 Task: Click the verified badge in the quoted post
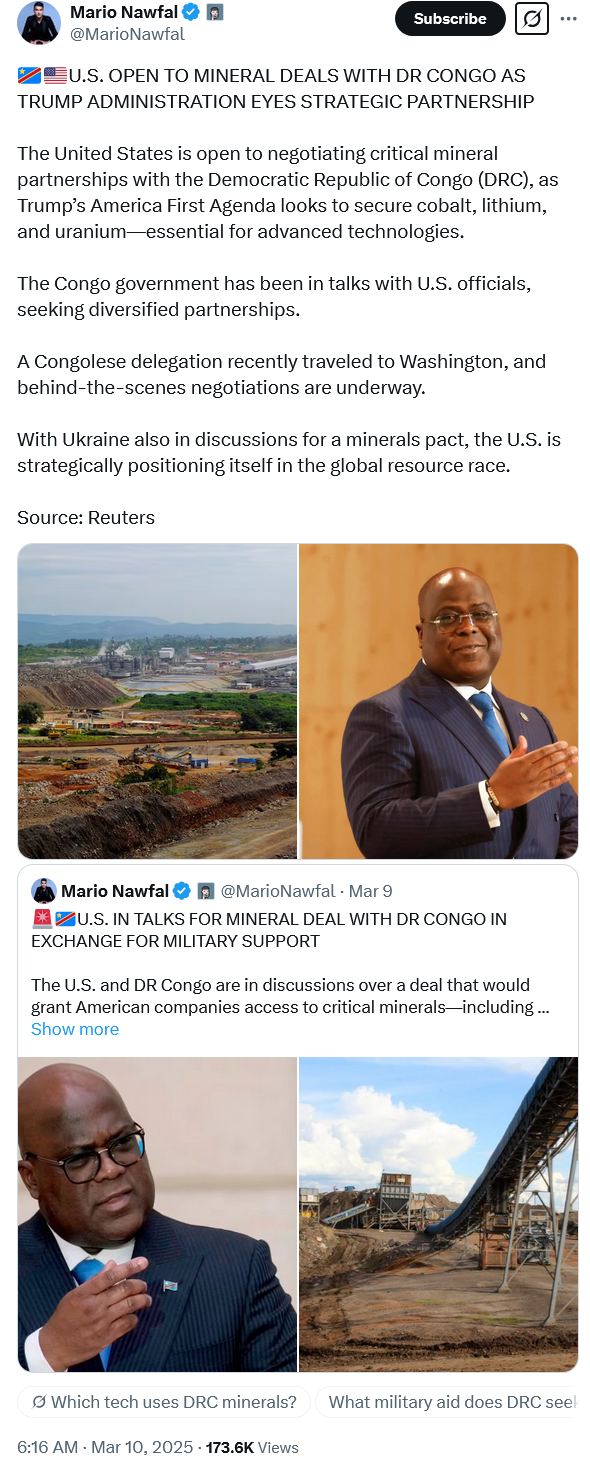[182, 891]
